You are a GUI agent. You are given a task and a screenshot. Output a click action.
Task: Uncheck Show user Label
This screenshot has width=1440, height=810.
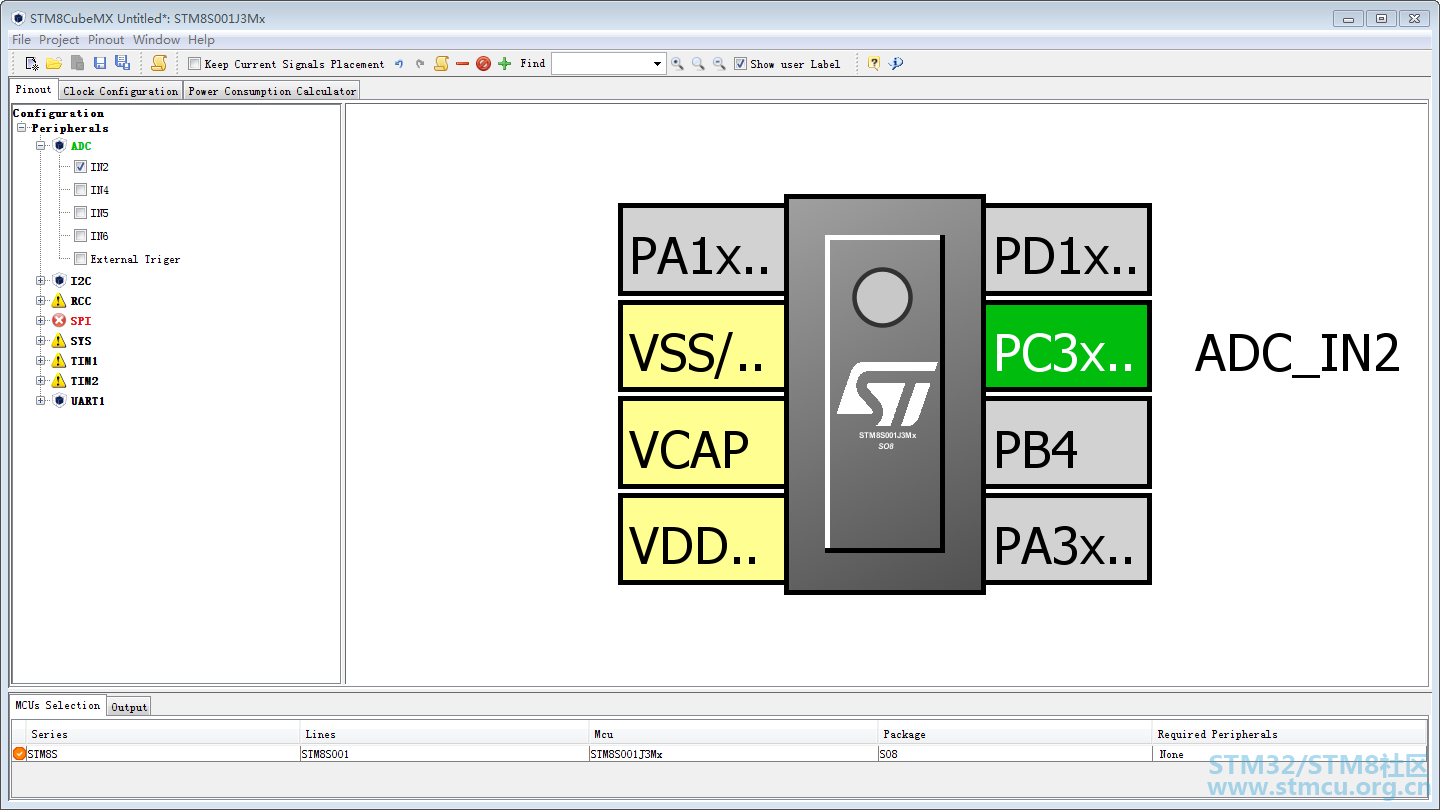tap(740, 64)
